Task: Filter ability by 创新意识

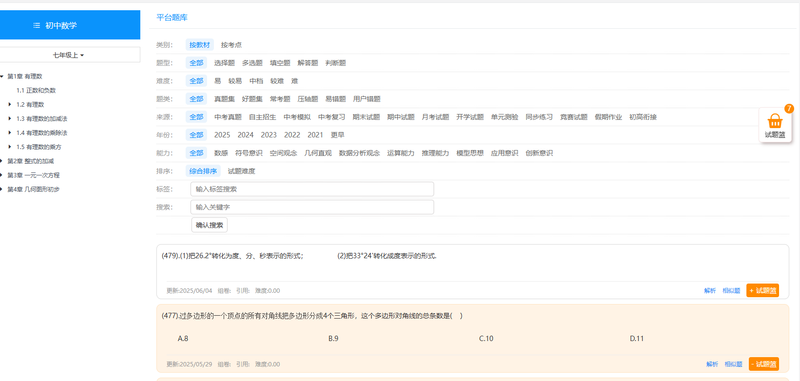Action: point(539,153)
